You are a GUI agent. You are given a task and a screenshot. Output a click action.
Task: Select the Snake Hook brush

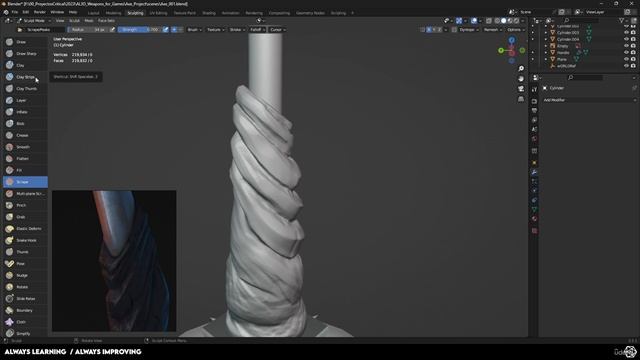[25, 240]
